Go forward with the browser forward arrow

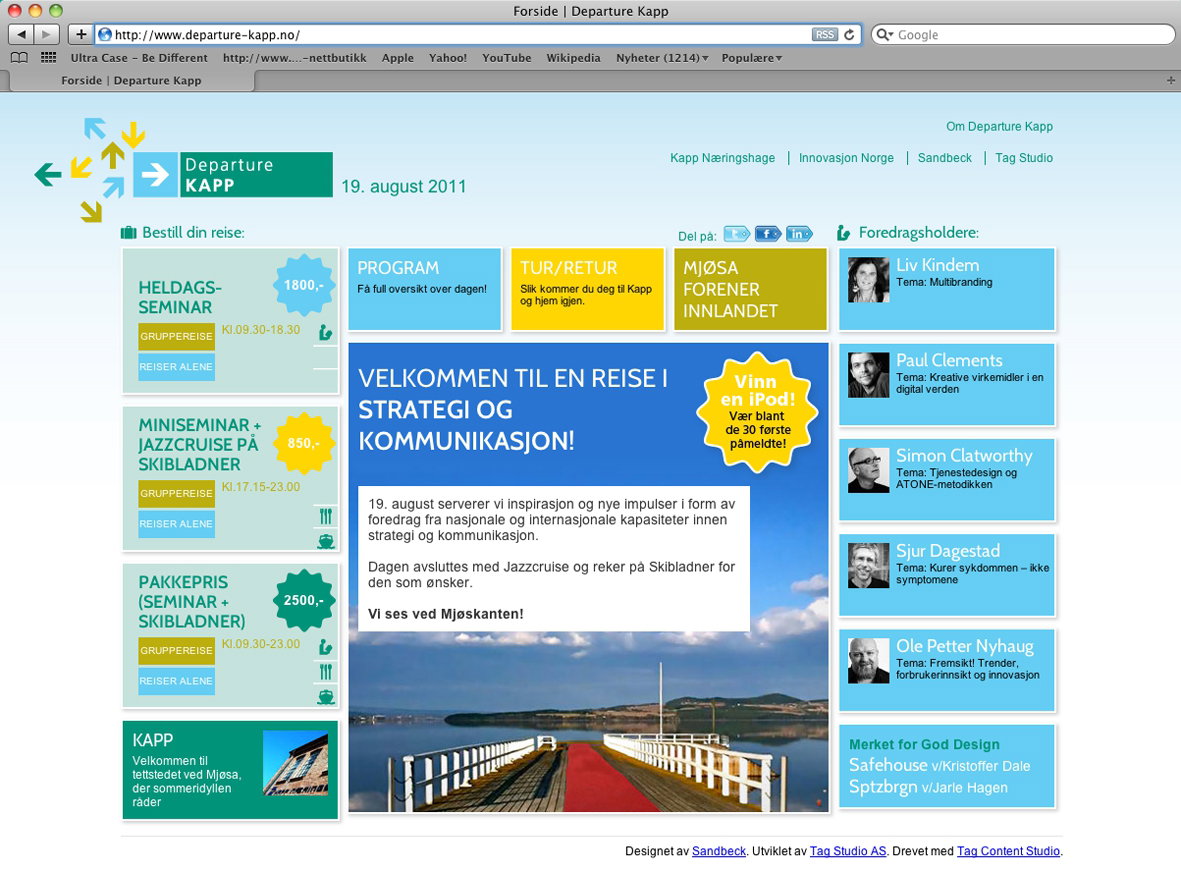tap(47, 35)
